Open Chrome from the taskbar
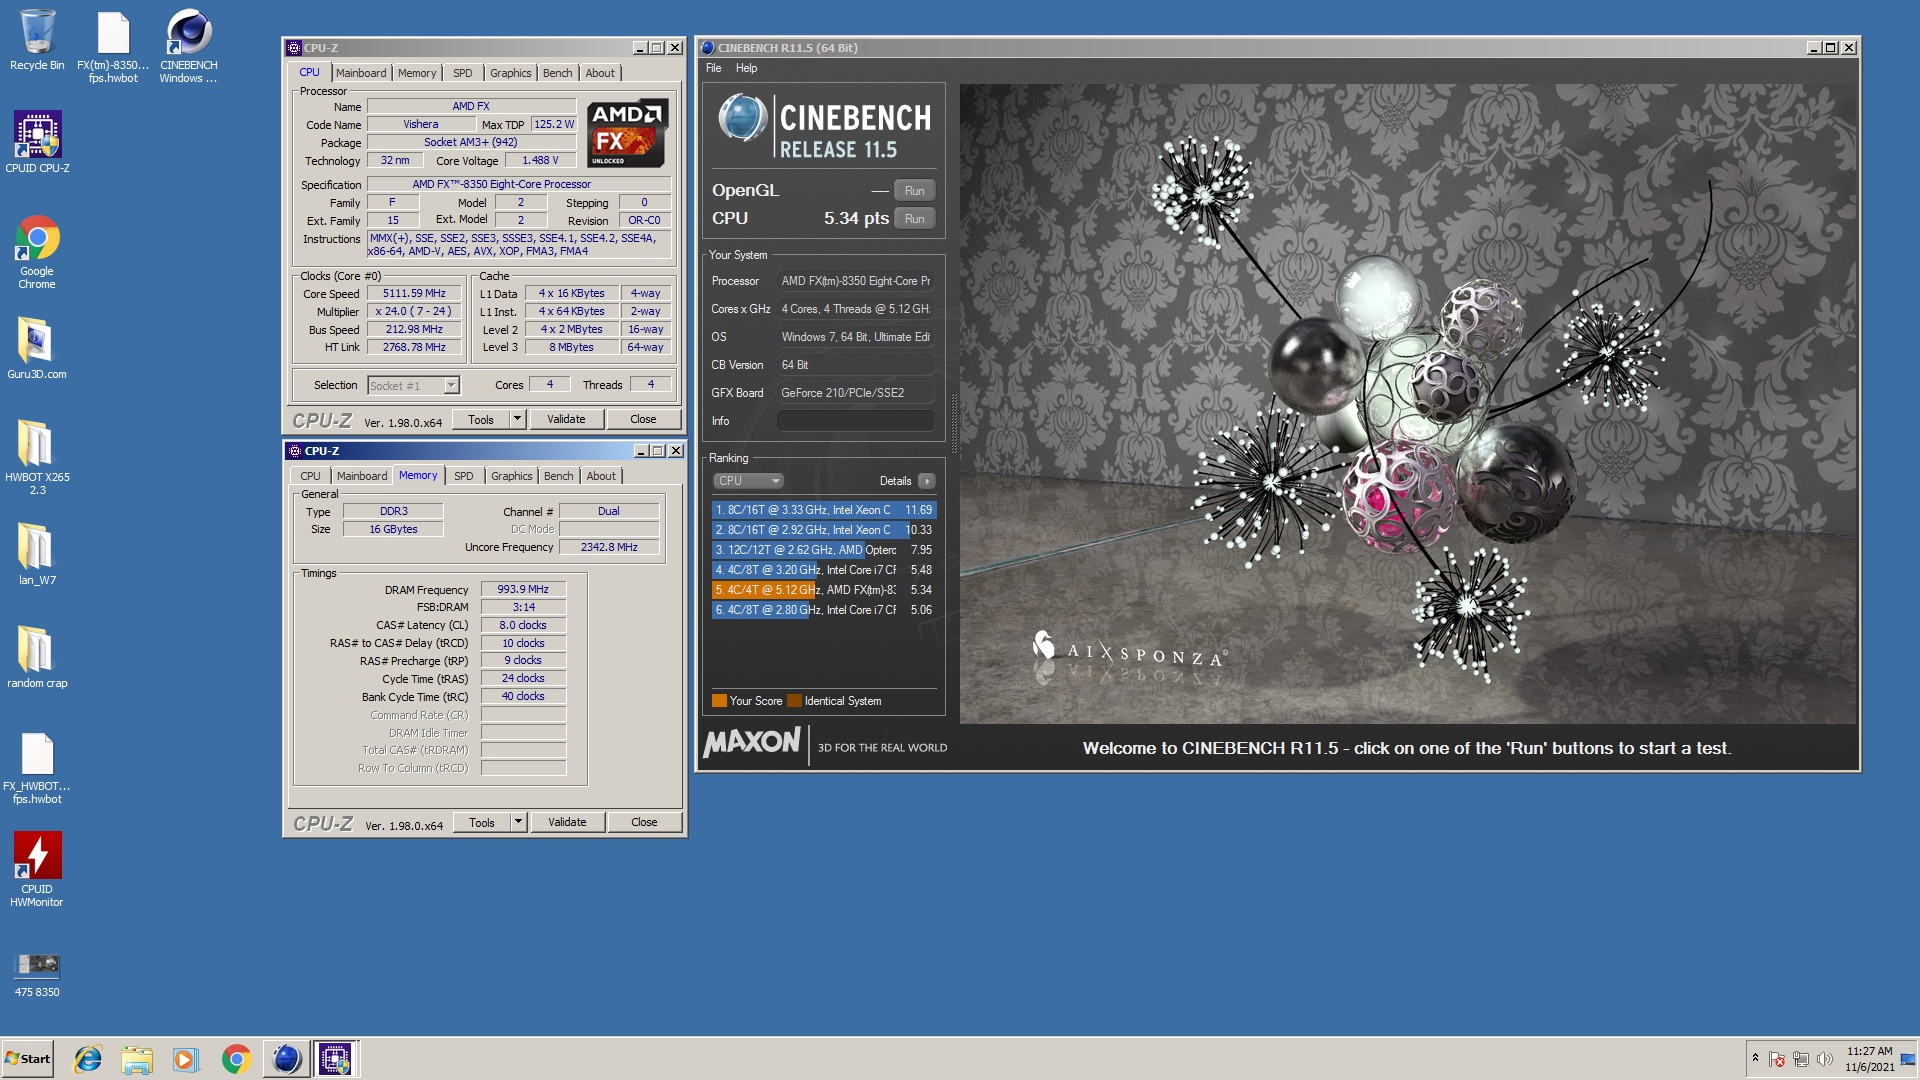This screenshot has width=1920, height=1080. pyautogui.click(x=236, y=1059)
